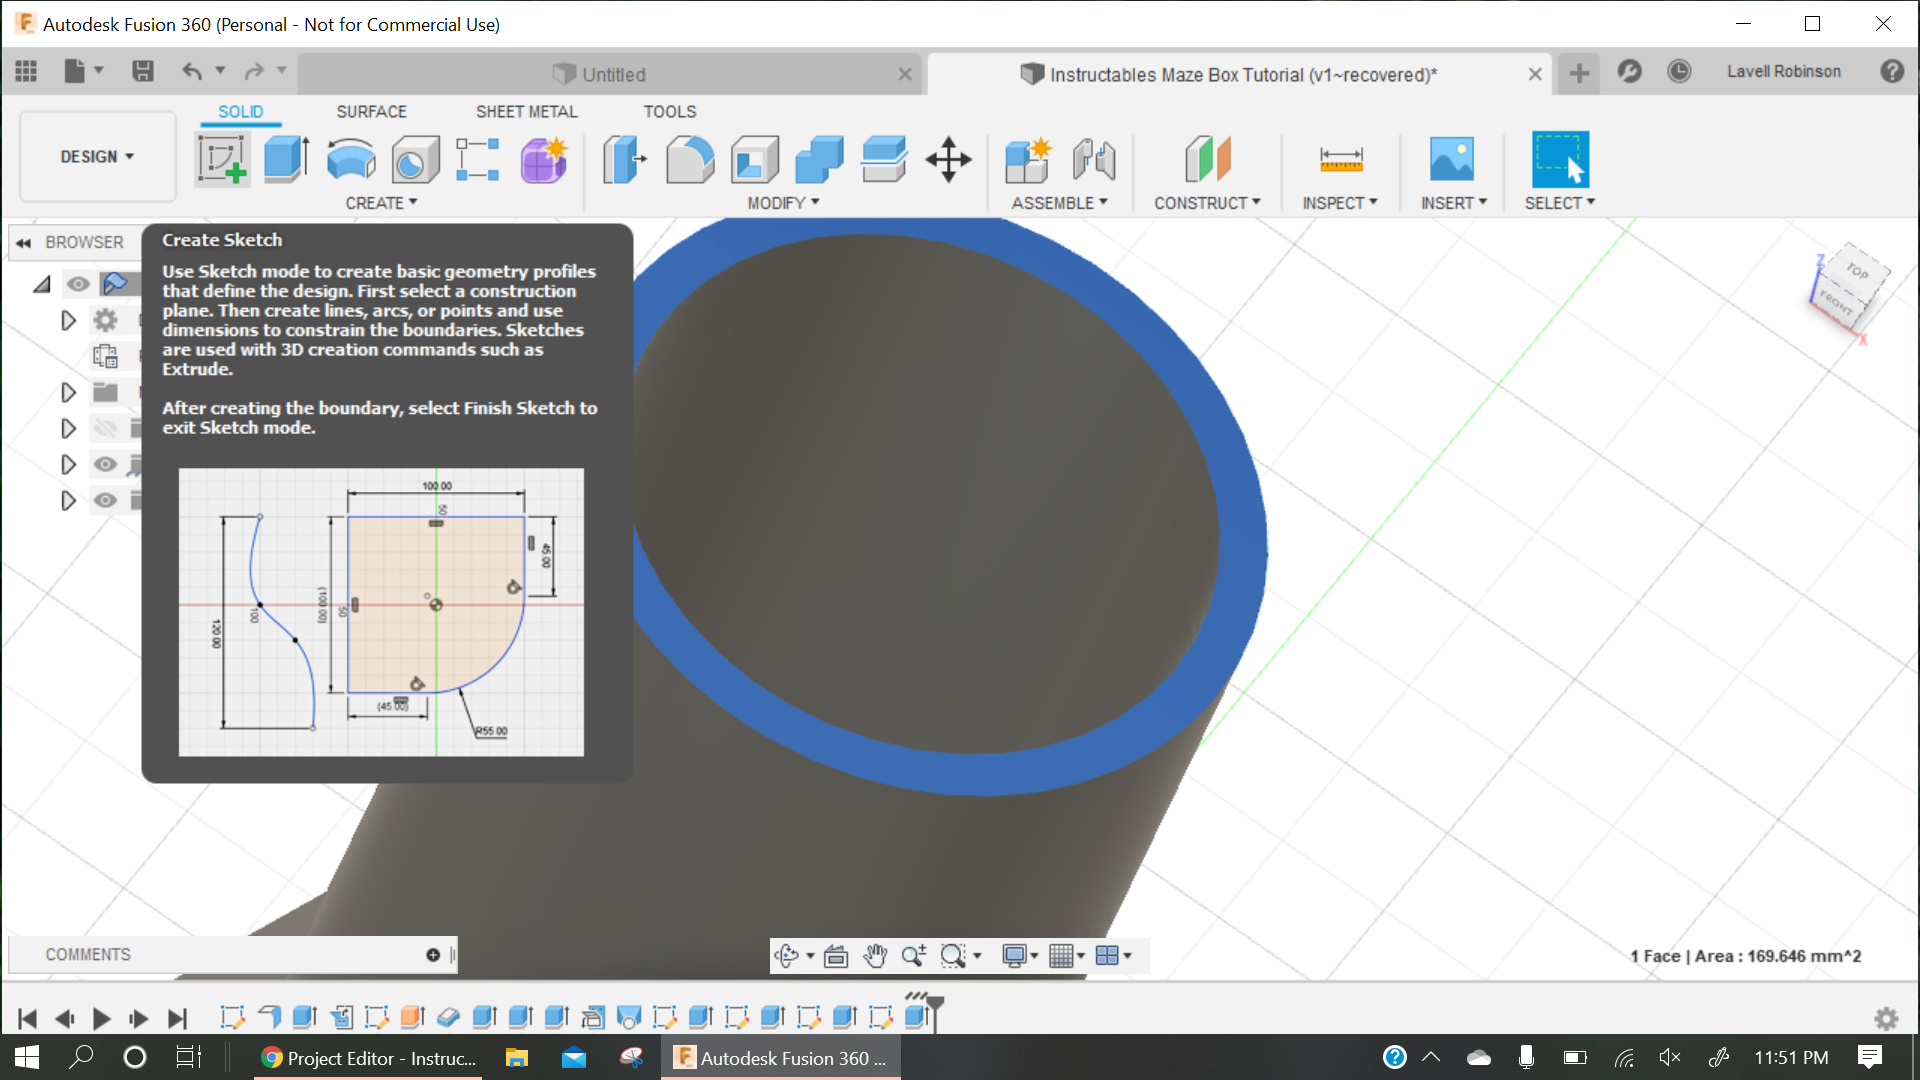Open the Create Form tool
This screenshot has height=1080, width=1920.
pos(544,159)
